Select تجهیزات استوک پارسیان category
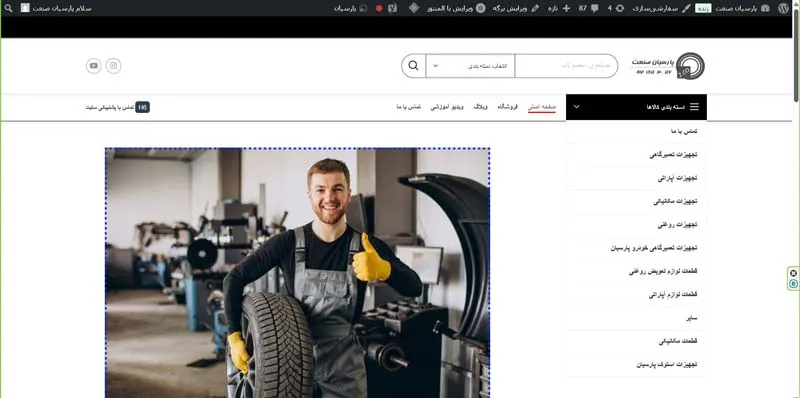The height and width of the screenshot is (398, 800). 666,365
